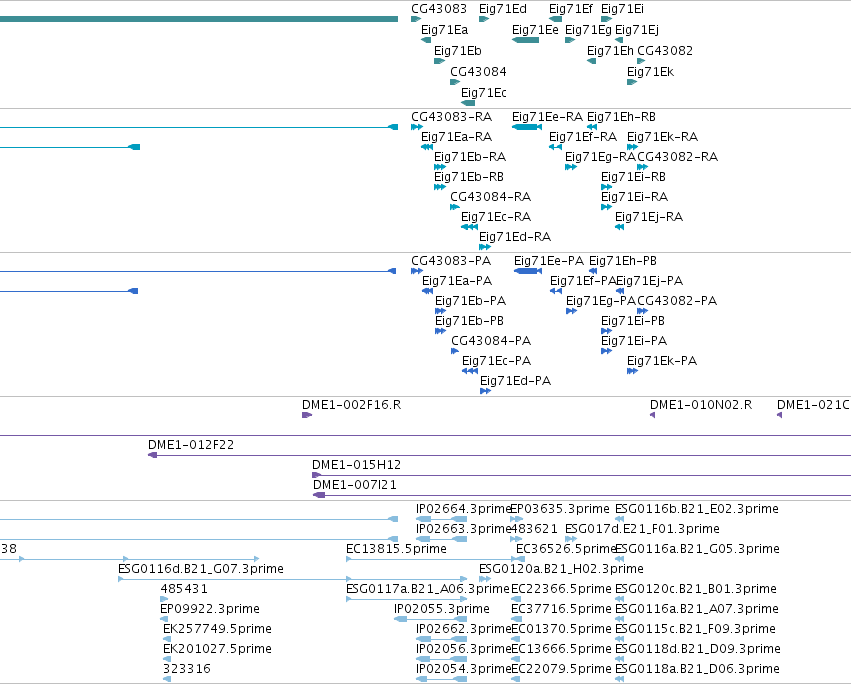Select BAC clone DME1-007I21
The image size is (851, 684).
point(354,486)
